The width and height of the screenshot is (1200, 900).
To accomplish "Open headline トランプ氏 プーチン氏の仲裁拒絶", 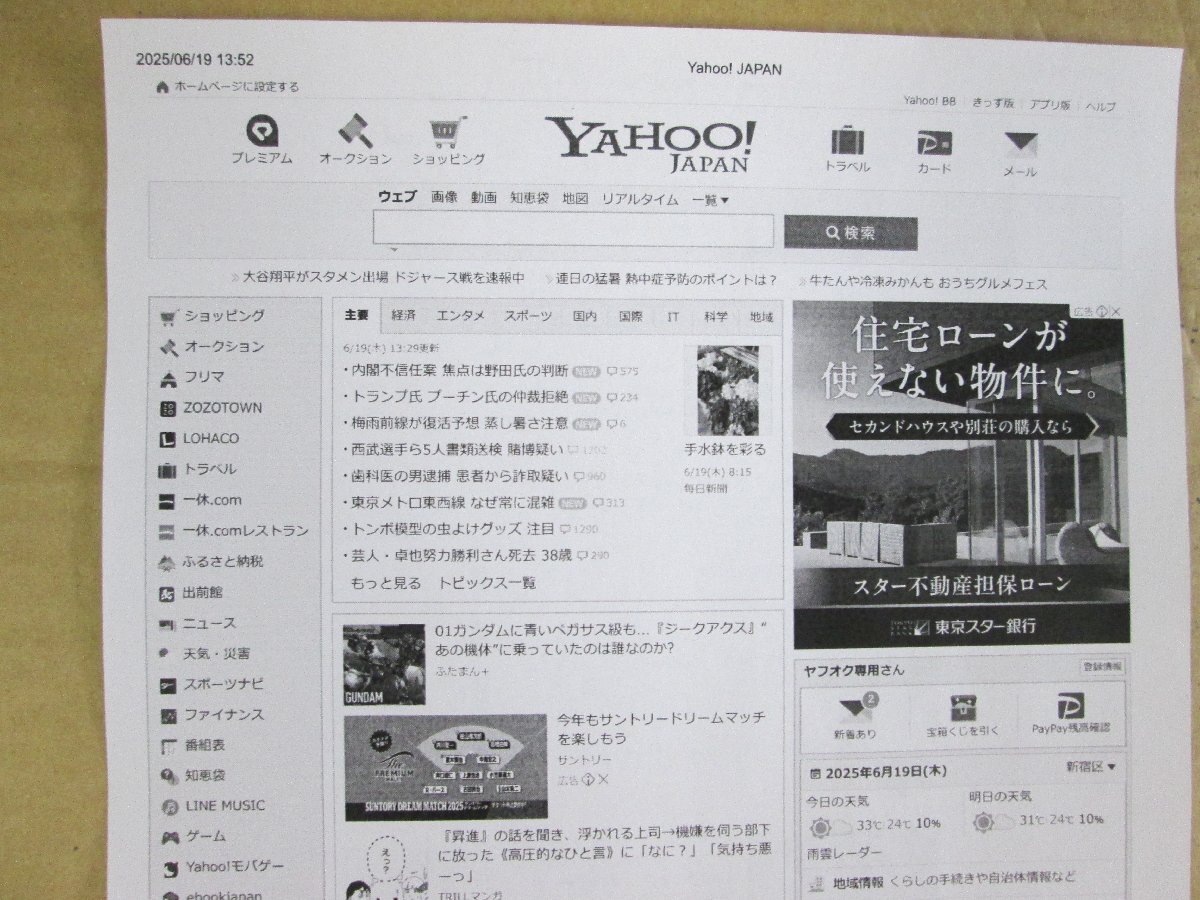I will click(459, 396).
